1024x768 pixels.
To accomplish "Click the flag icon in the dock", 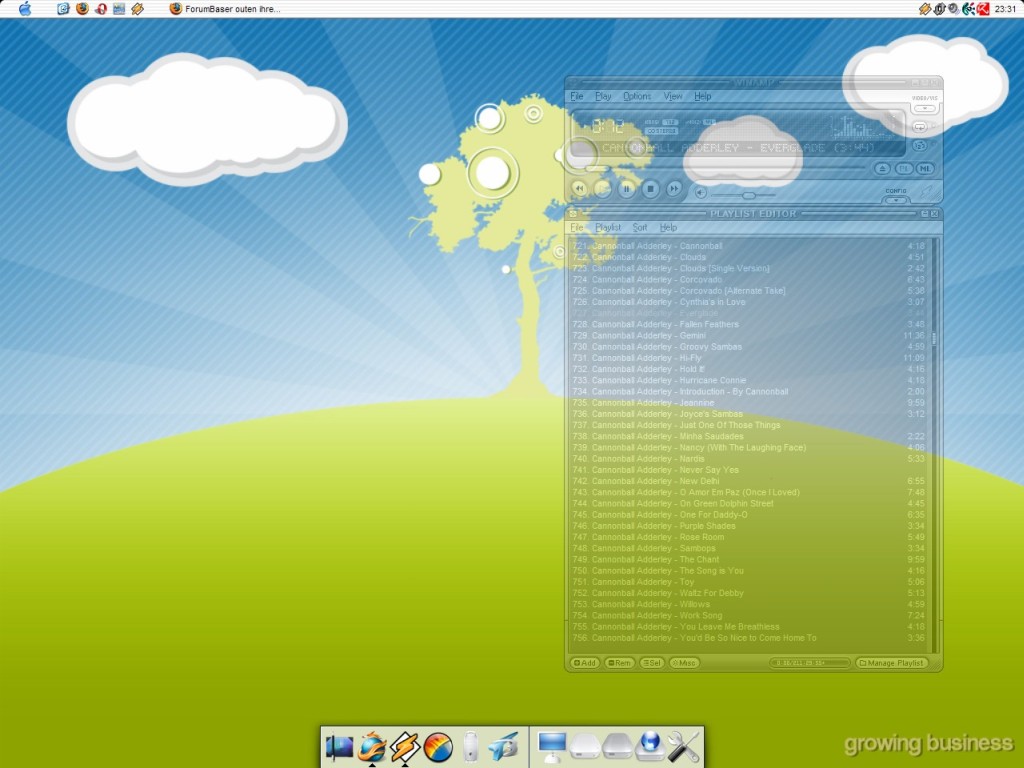I will pos(339,746).
